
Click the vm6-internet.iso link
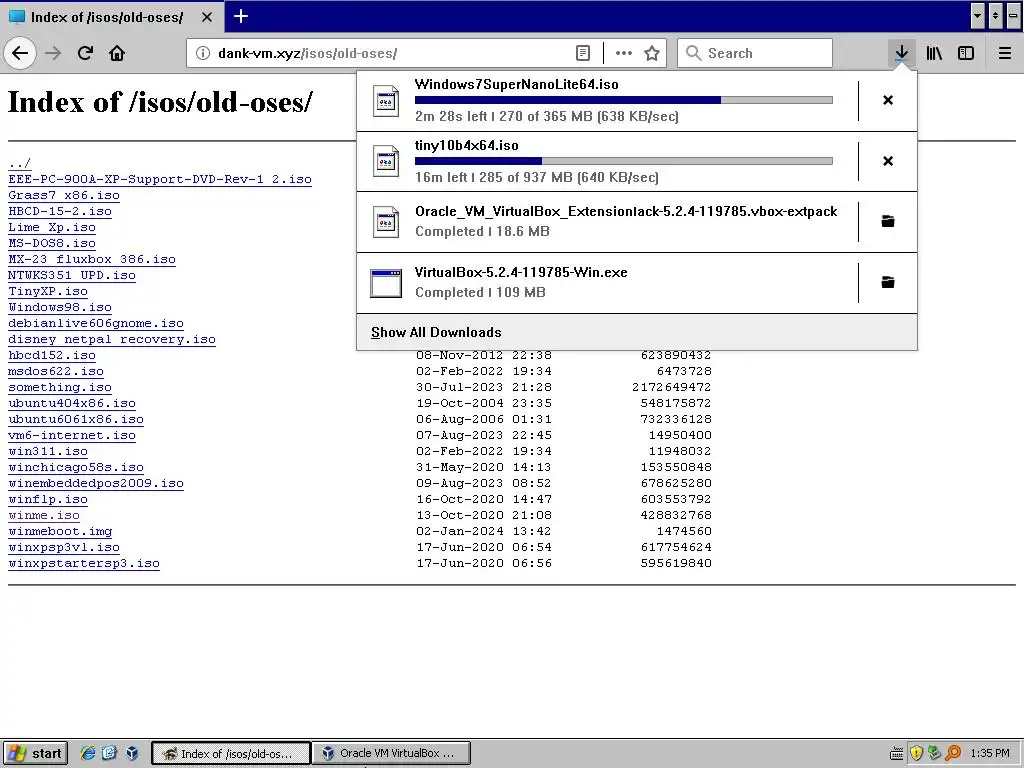(x=72, y=435)
